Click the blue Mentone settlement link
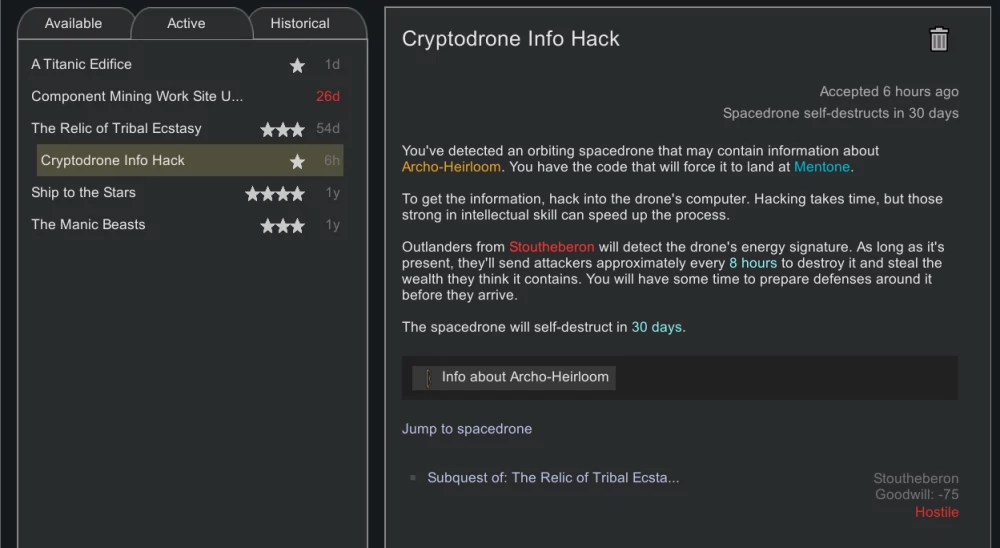Screen dimensions: 1000x548 pos(821,167)
